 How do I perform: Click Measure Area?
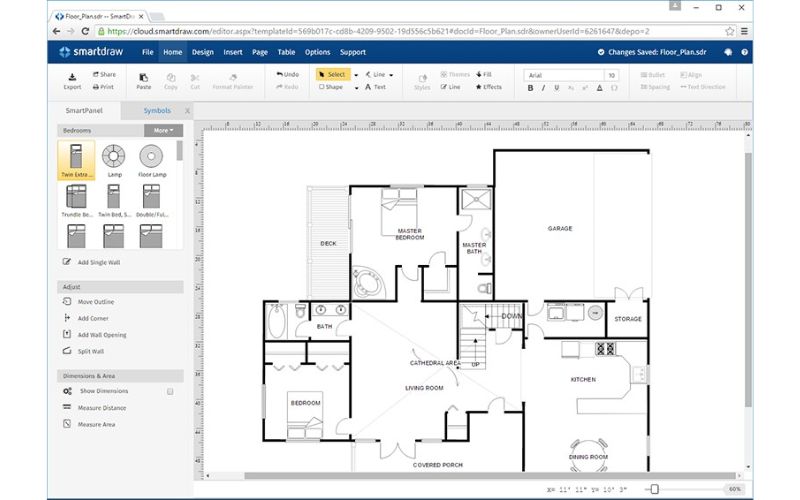click(89, 424)
